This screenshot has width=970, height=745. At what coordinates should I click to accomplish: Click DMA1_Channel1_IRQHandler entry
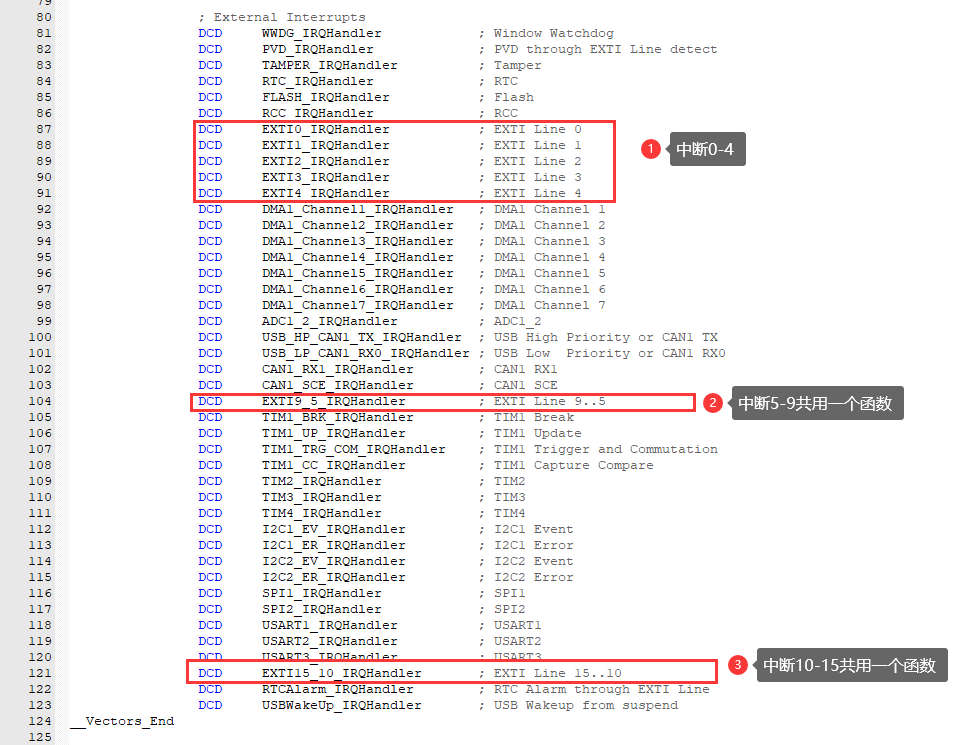358,210
